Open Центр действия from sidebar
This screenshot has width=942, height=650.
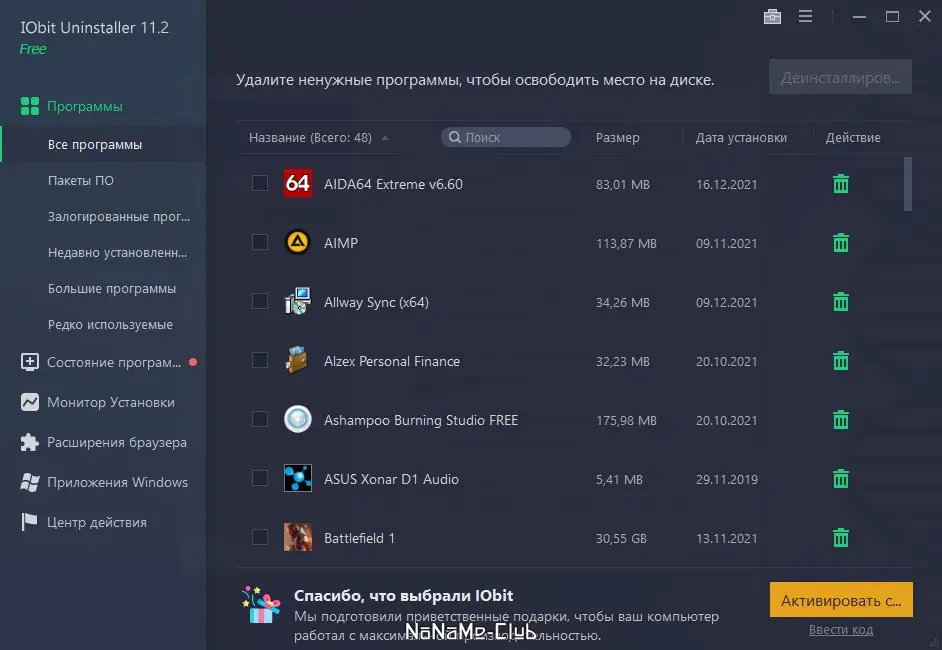click(x=97, y=522)
